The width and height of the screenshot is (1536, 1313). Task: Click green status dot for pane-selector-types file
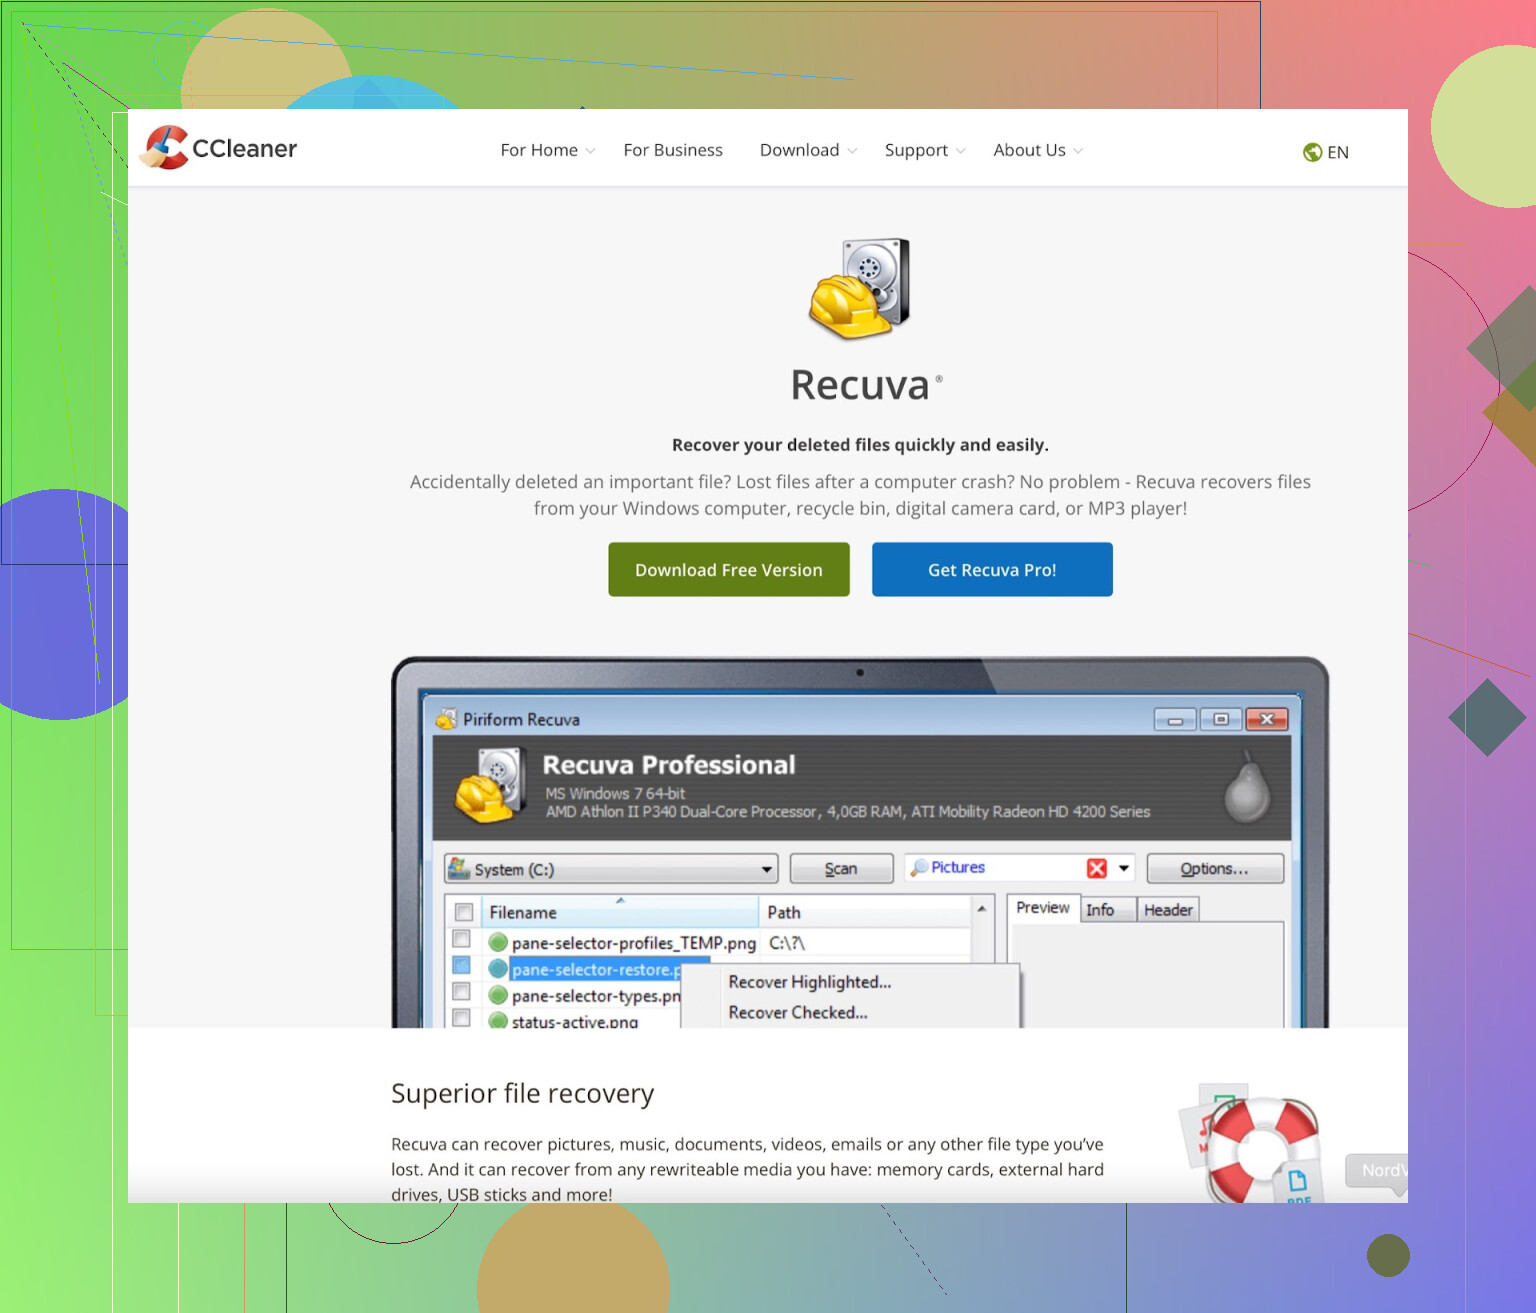pyautogui.click(x=498, y=995)
